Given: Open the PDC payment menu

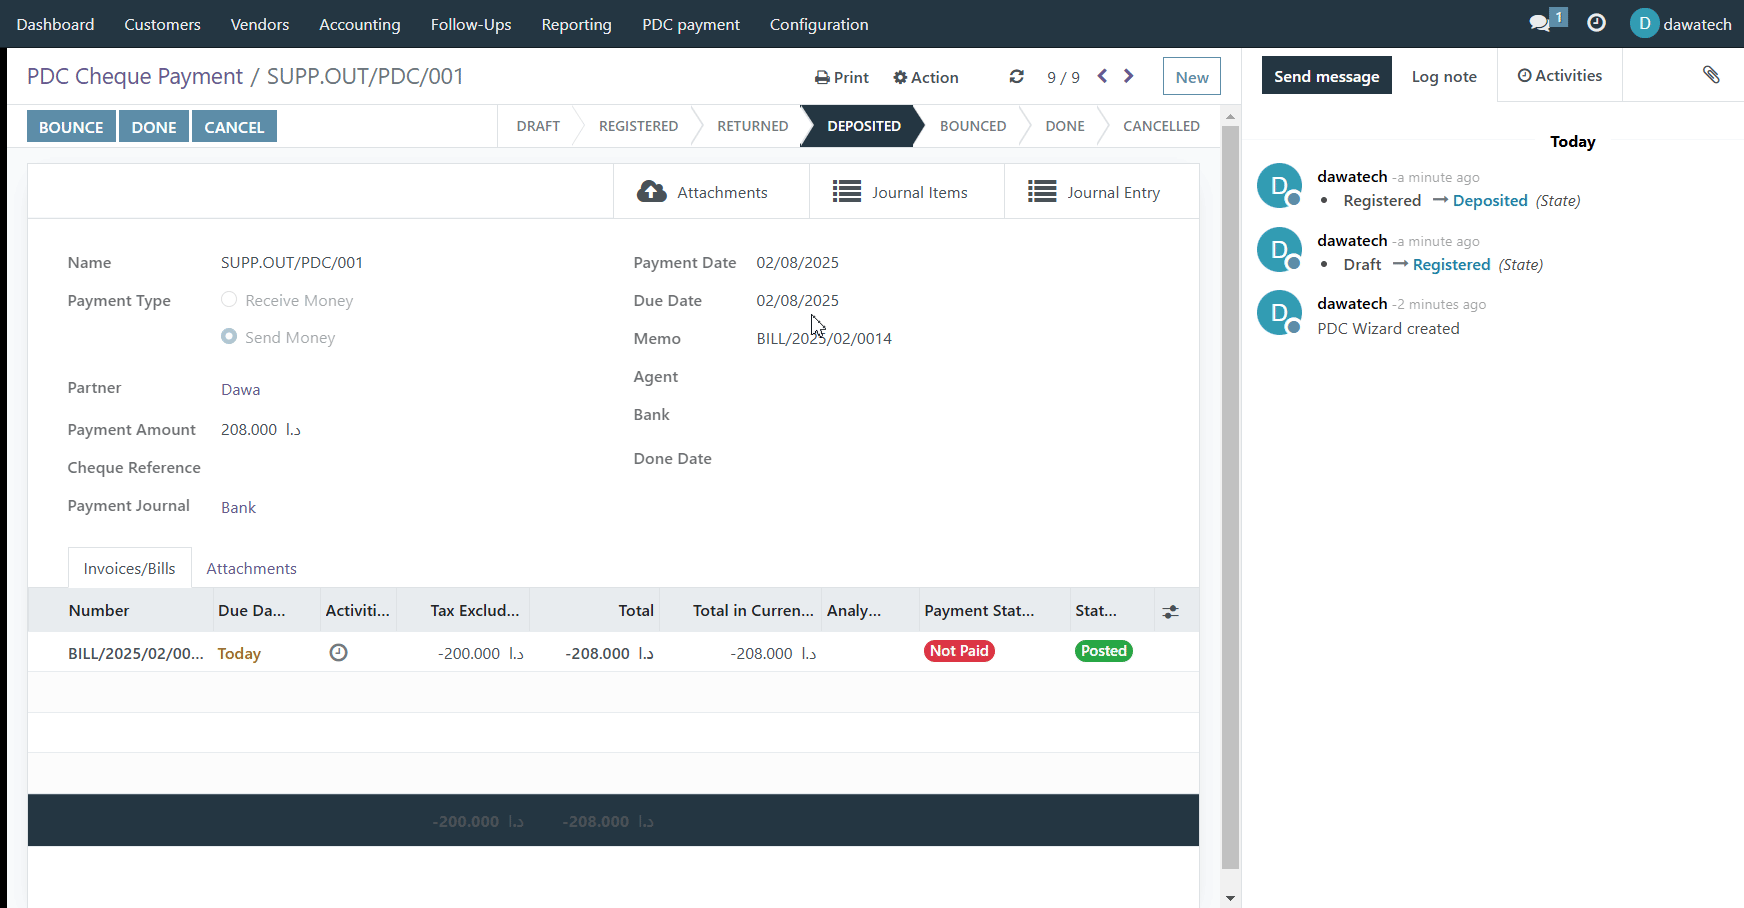Looking at the screenshot, I should point(691,24).
